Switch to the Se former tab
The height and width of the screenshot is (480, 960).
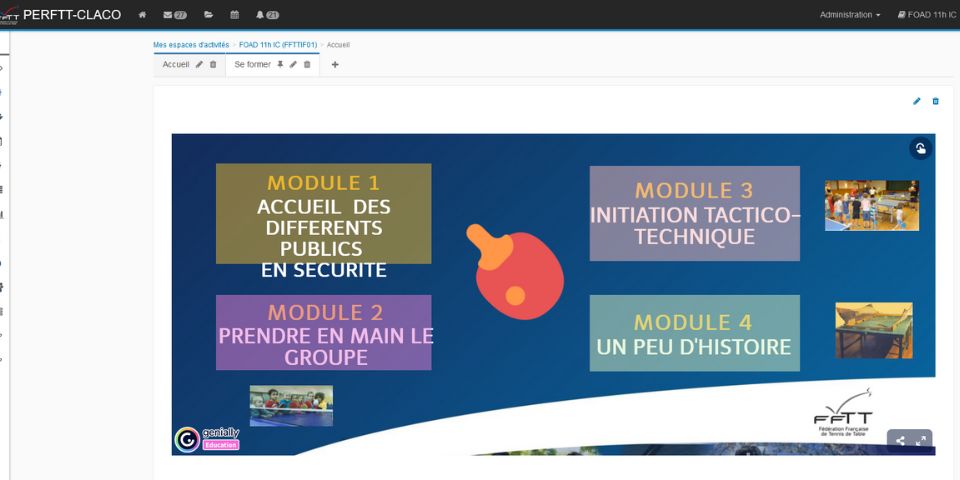[x=252, y=64]
